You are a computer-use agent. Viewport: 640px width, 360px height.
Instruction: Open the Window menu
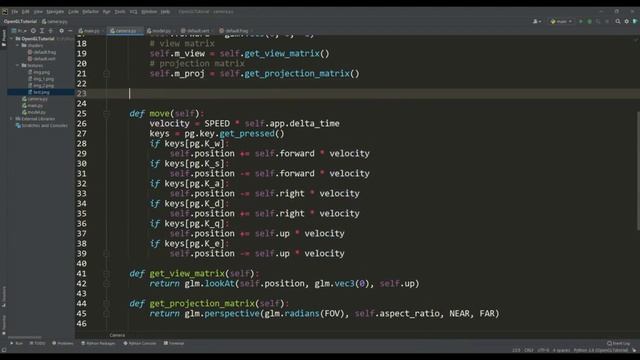[x=149, y=11]
